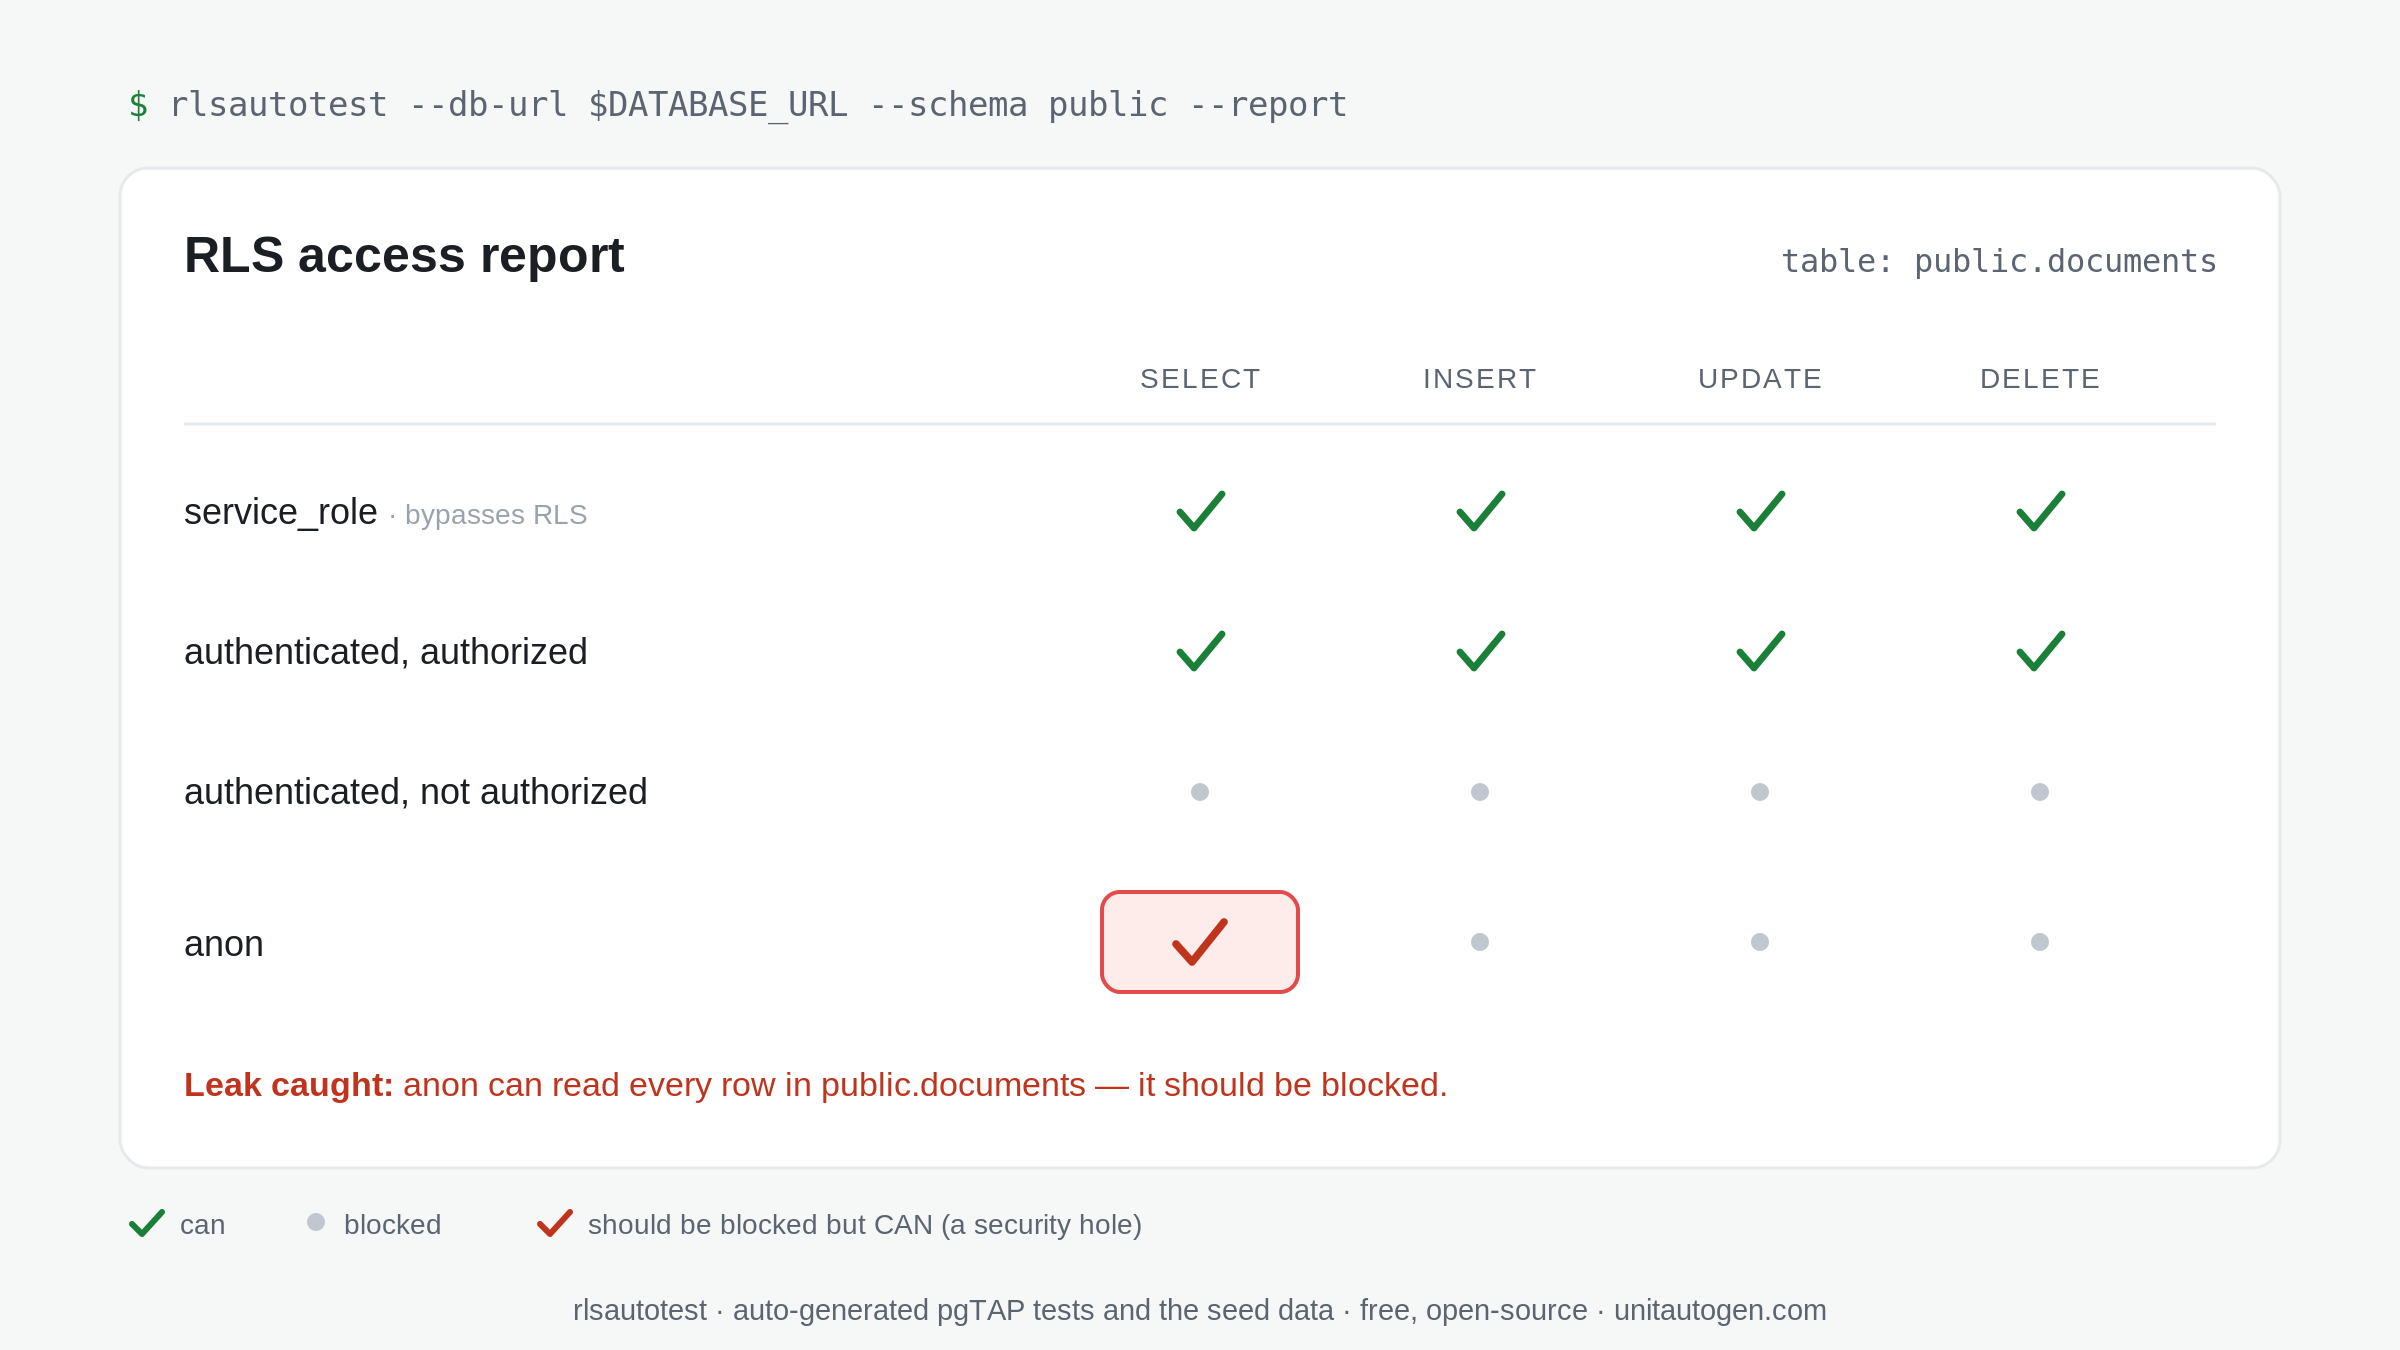Click the service_role UPDATE green checkmark
This screenshot has height=1350, width=2400.
click(1760, 511)
